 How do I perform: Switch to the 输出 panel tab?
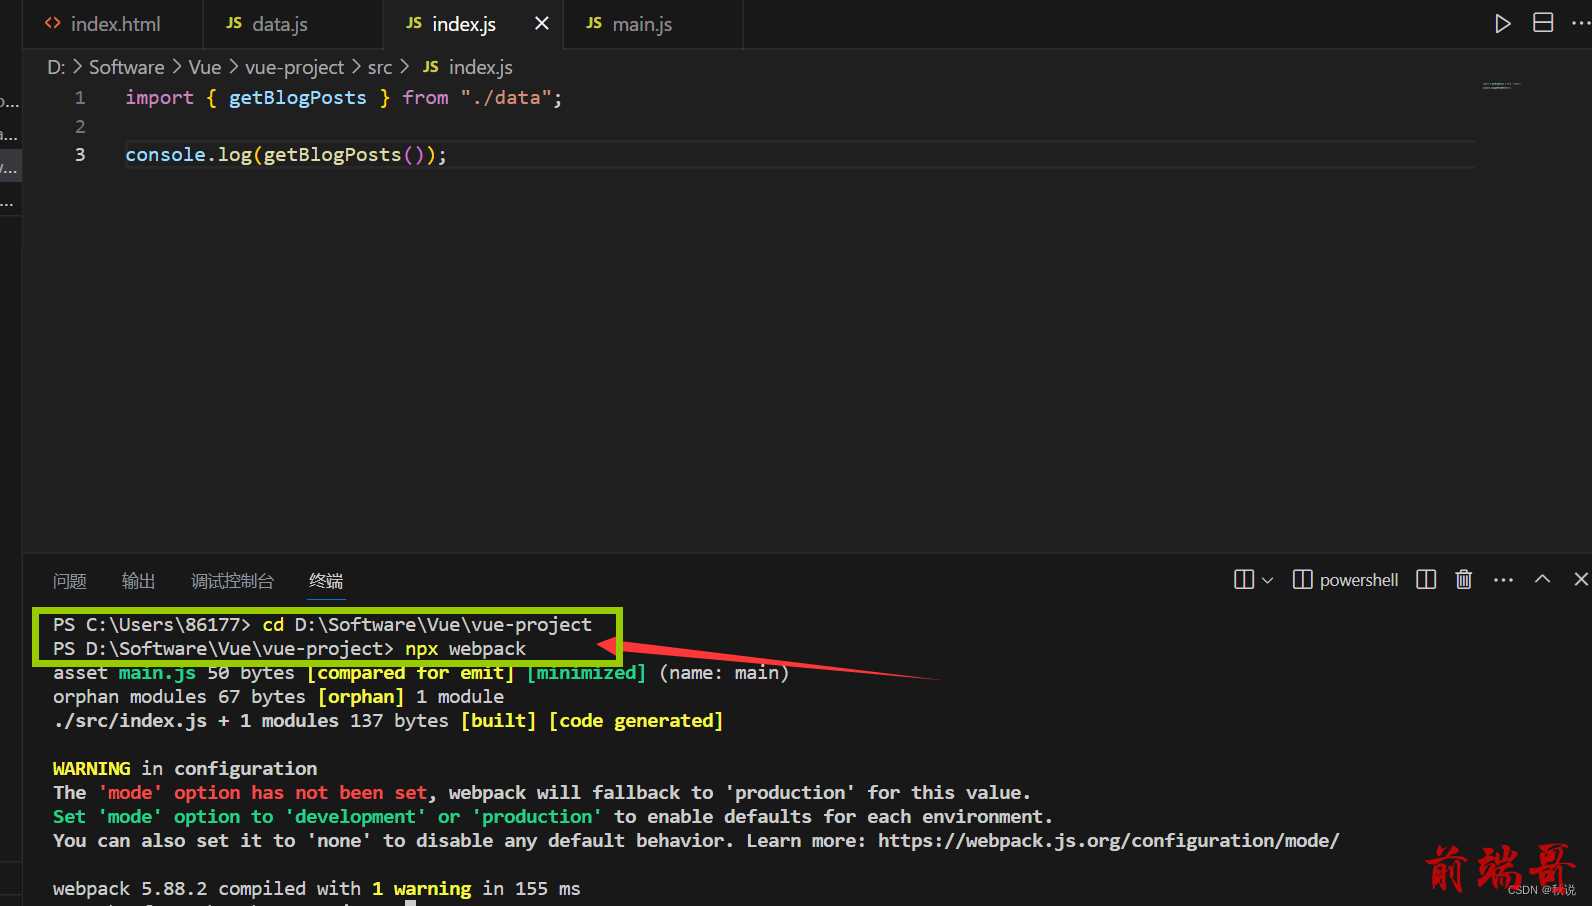coord(138,581)
